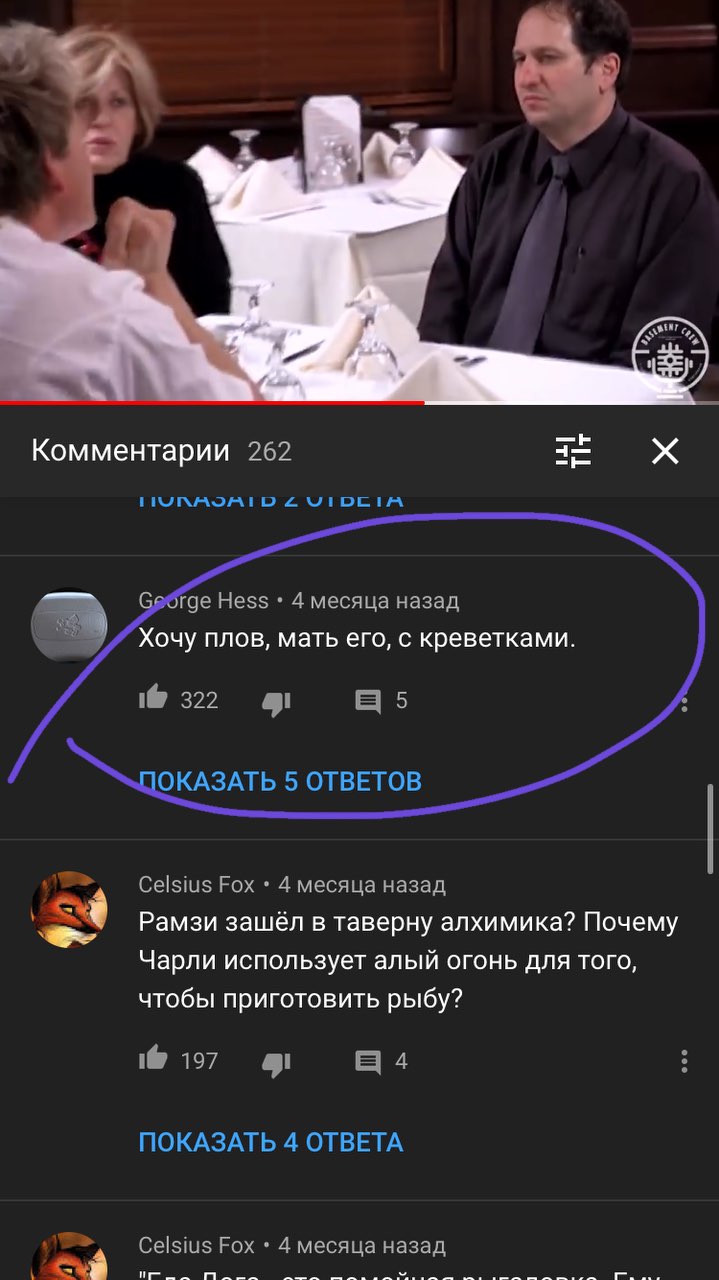
Task: Open the Celsius Fox channel name link
Action: click(197, 885)
